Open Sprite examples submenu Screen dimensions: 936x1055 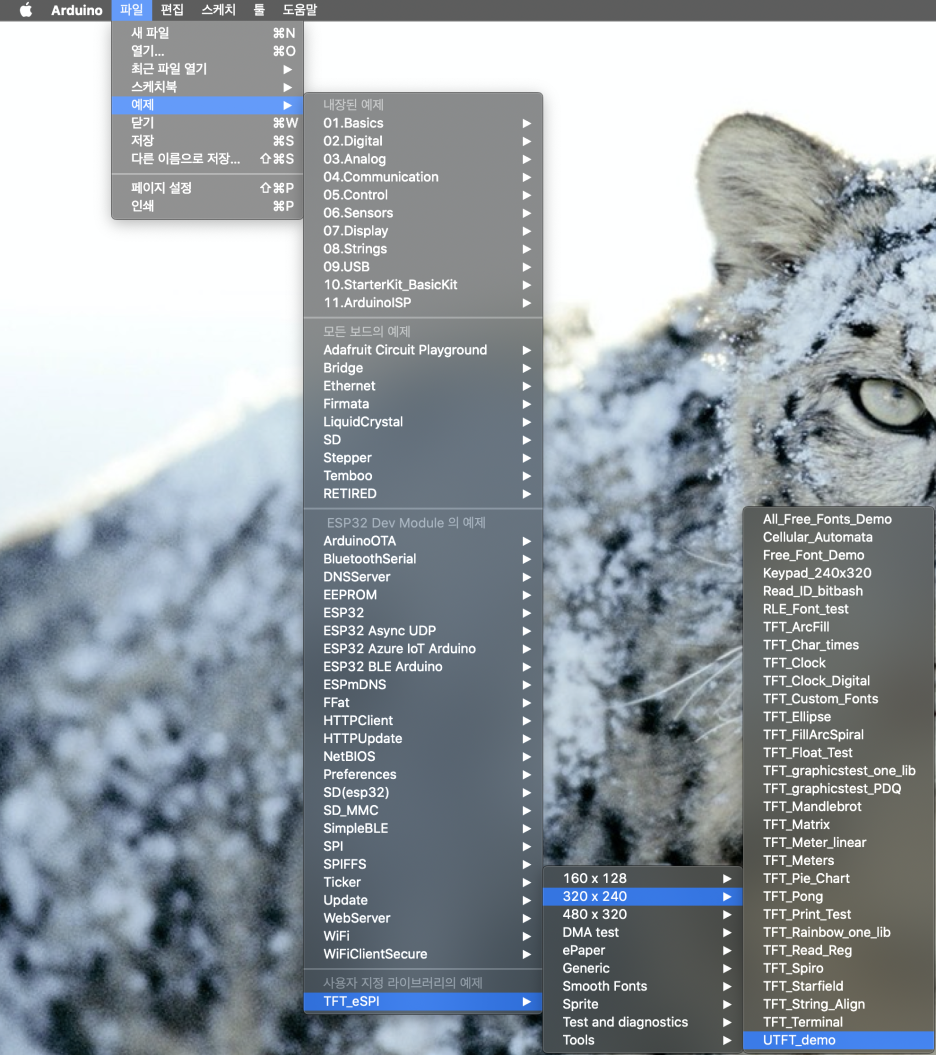click(643, 1005)
